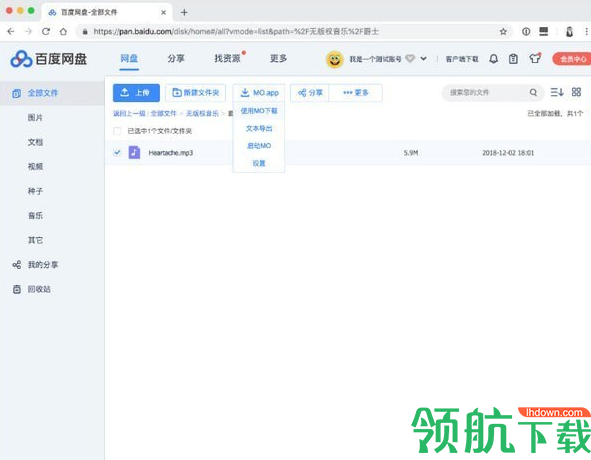This screenshot has height=460, width=591.
Task: Click the browser forward arrow
Action: (28, 32)
